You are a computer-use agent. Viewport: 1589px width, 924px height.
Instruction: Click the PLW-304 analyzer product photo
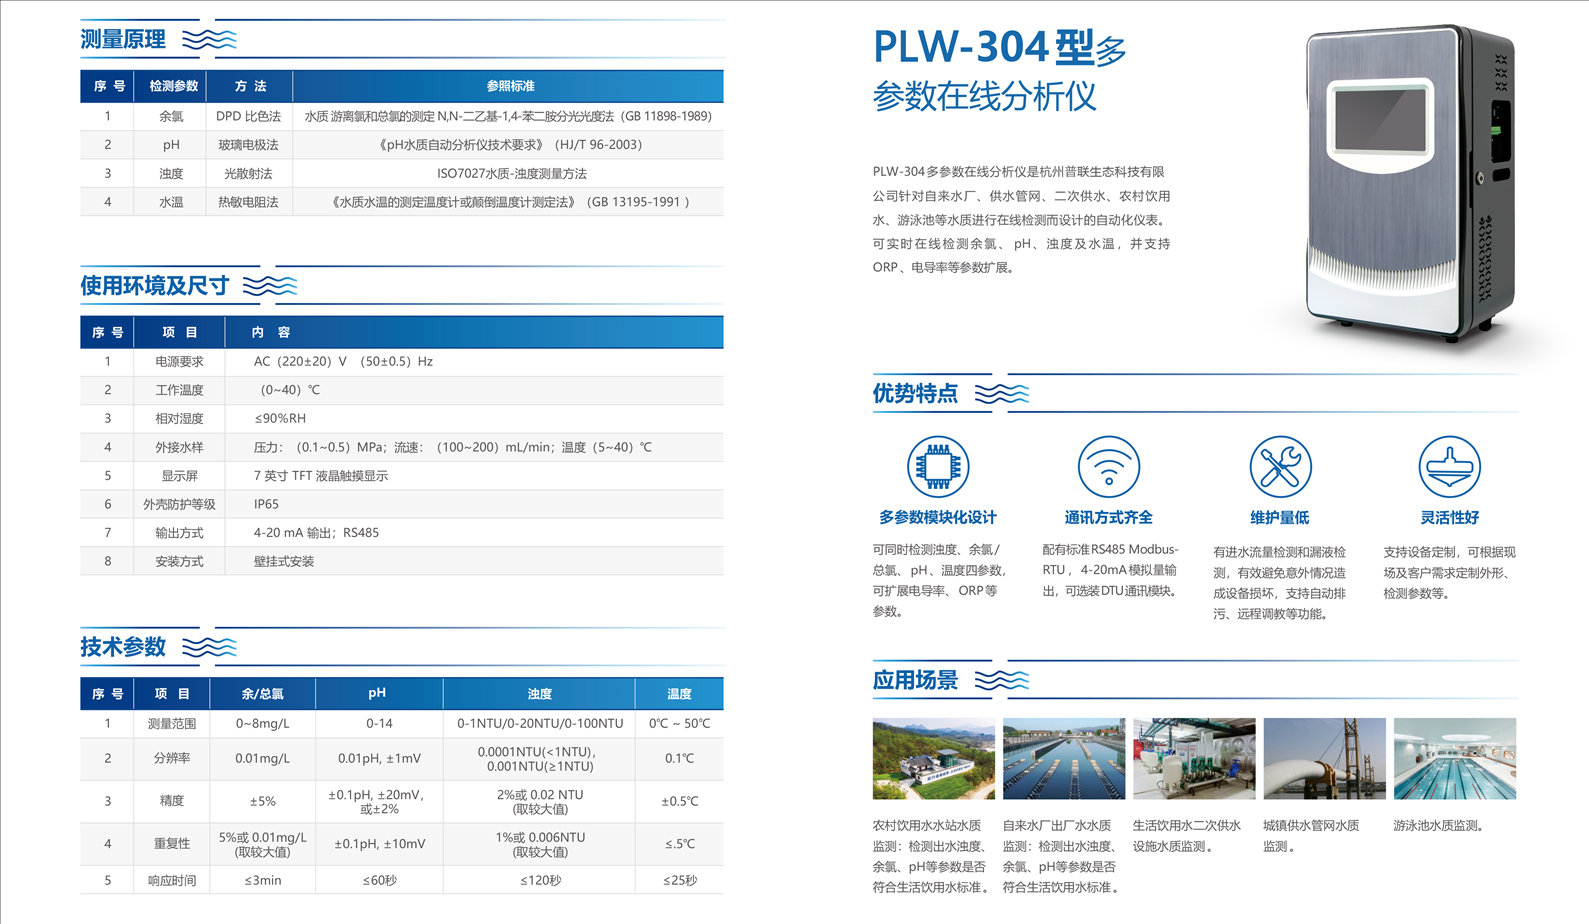pos(1410,182)
